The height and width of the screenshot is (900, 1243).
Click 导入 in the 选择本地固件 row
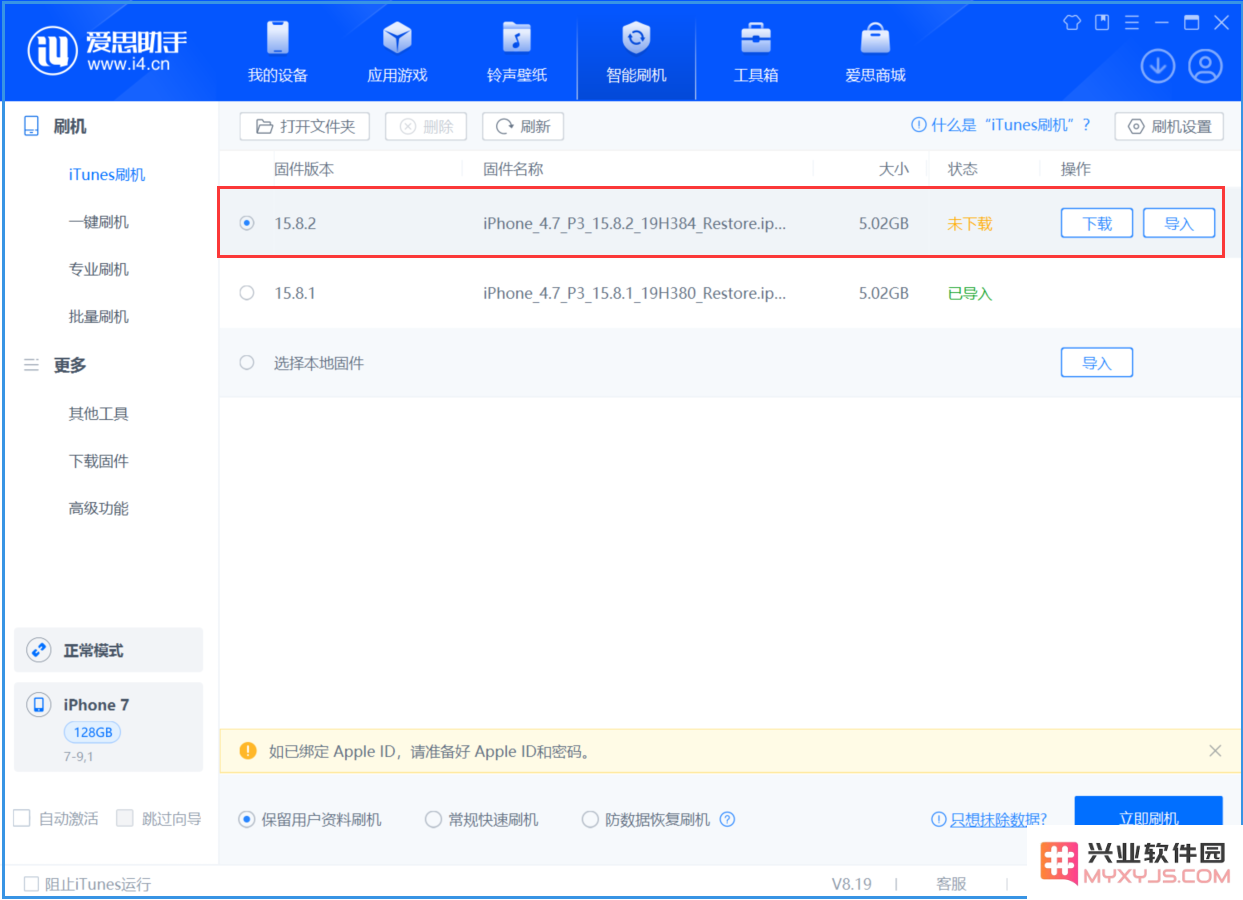[1097, 363]
